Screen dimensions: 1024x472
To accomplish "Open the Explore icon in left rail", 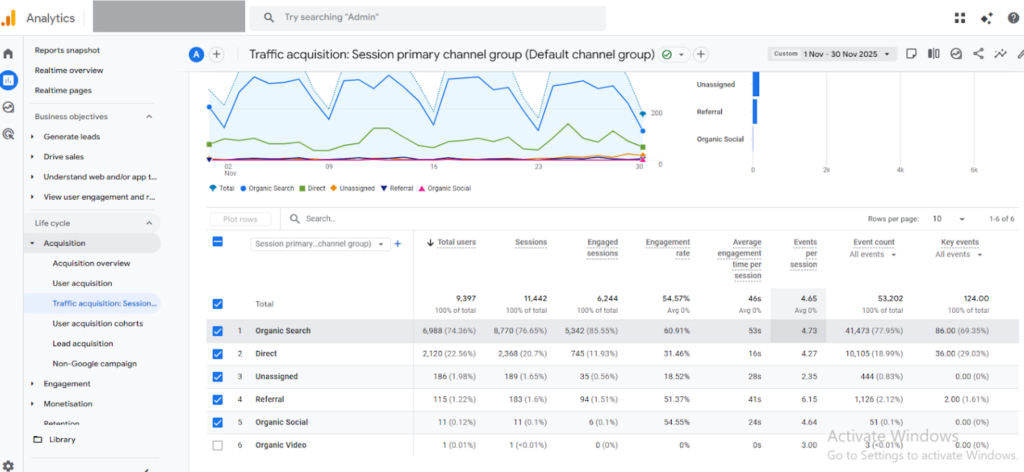I will point(9,107).
